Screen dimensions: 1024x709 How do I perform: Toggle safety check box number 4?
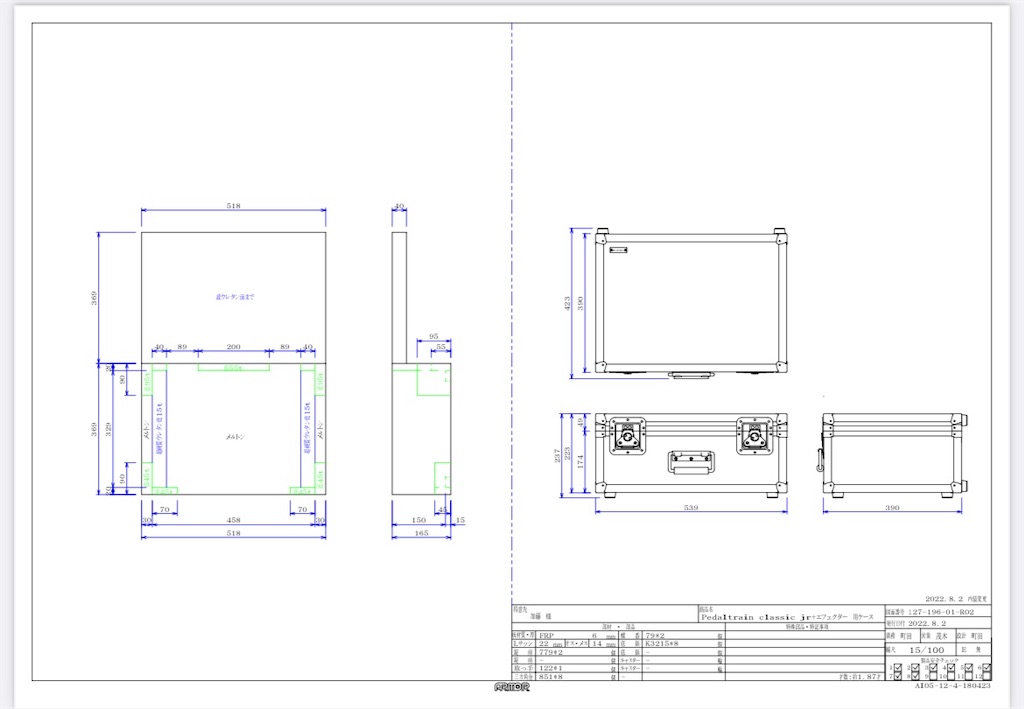[x=951, y=667]
